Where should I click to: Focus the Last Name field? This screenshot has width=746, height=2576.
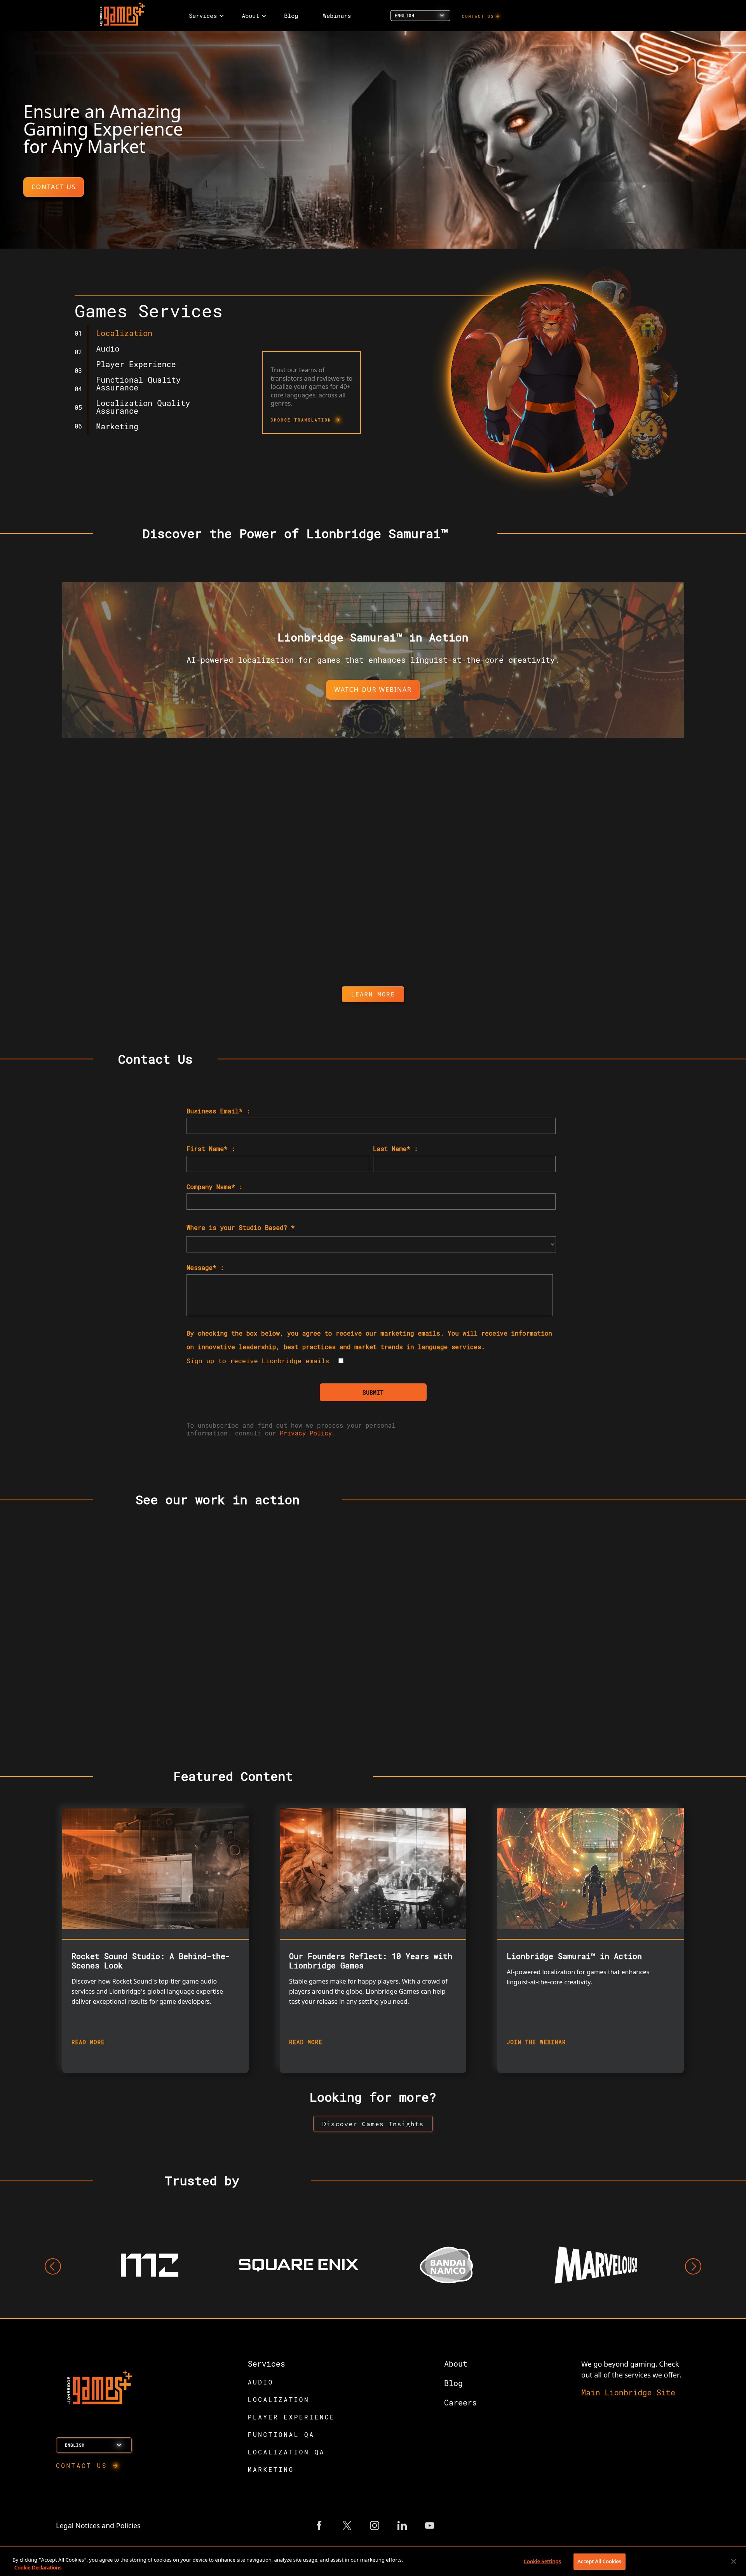(x=464, y=1164)
